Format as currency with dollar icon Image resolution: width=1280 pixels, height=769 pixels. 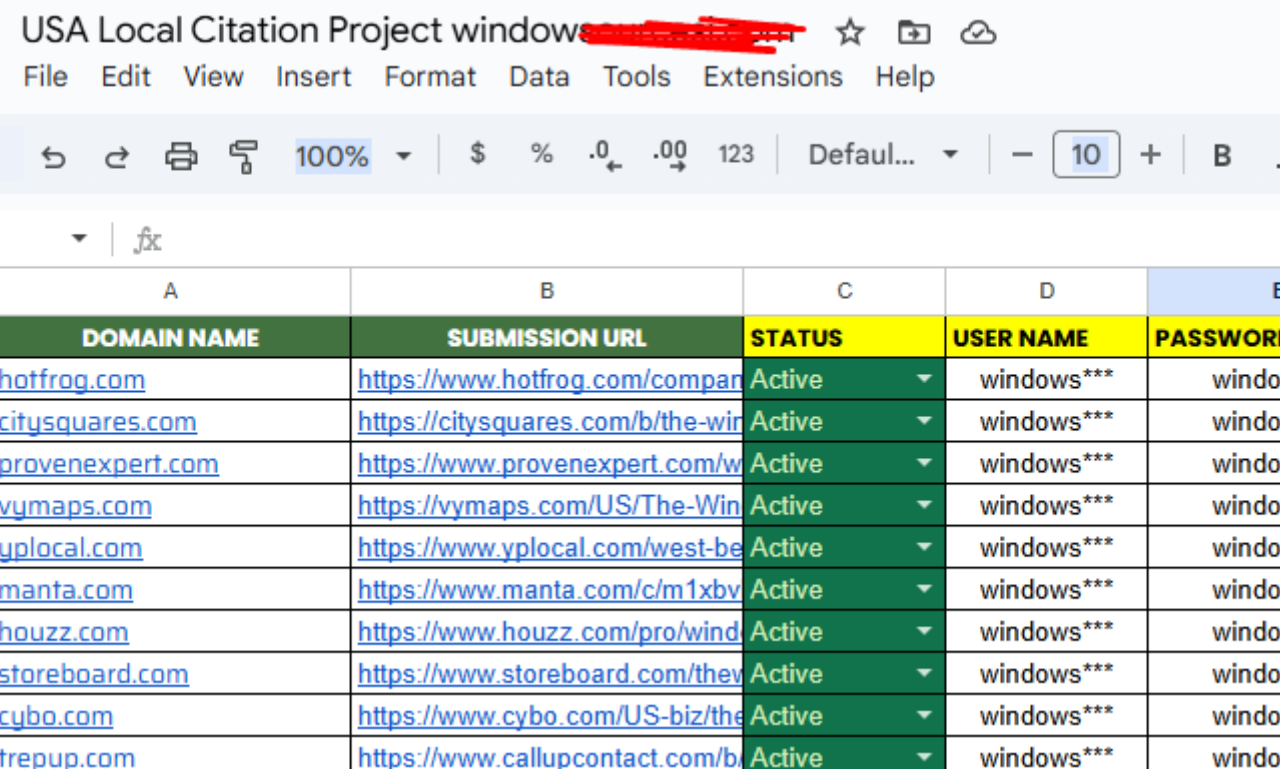(478, 154)
